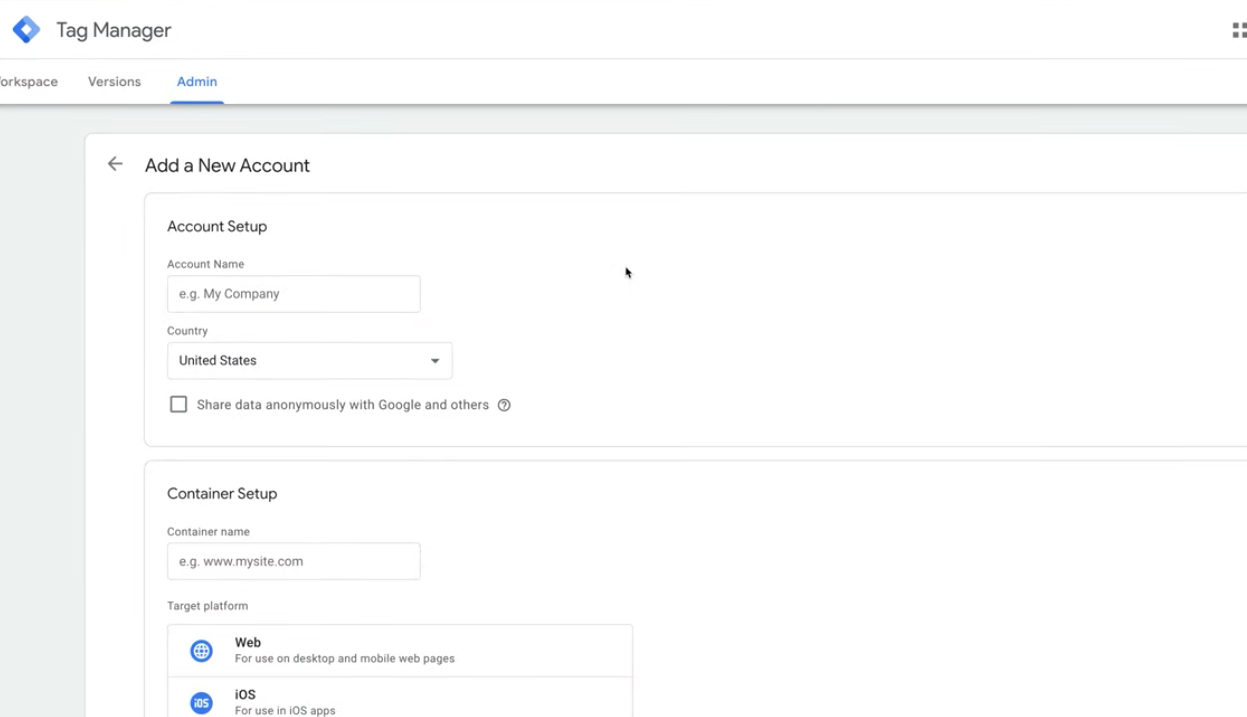Click the Tag Manager title text

click(113, 30)
